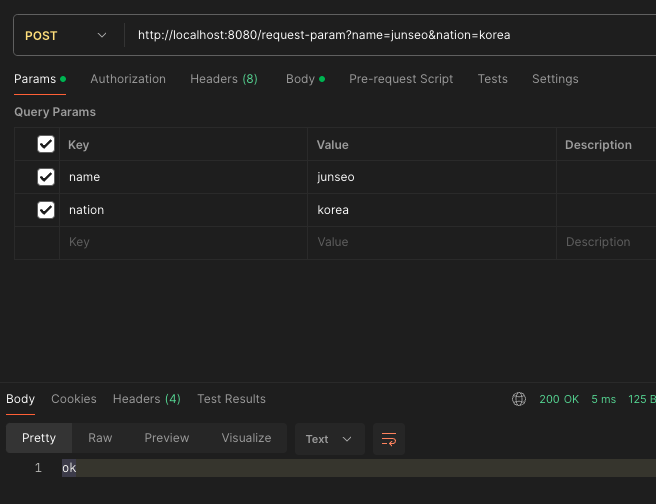656x504 pixels.
Task: Click line number 1 in response
Action: click(38, 468)
